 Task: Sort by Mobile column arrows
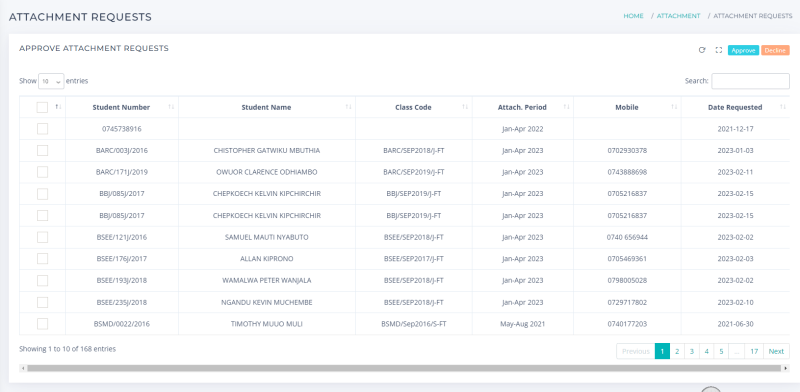[674, 107]
